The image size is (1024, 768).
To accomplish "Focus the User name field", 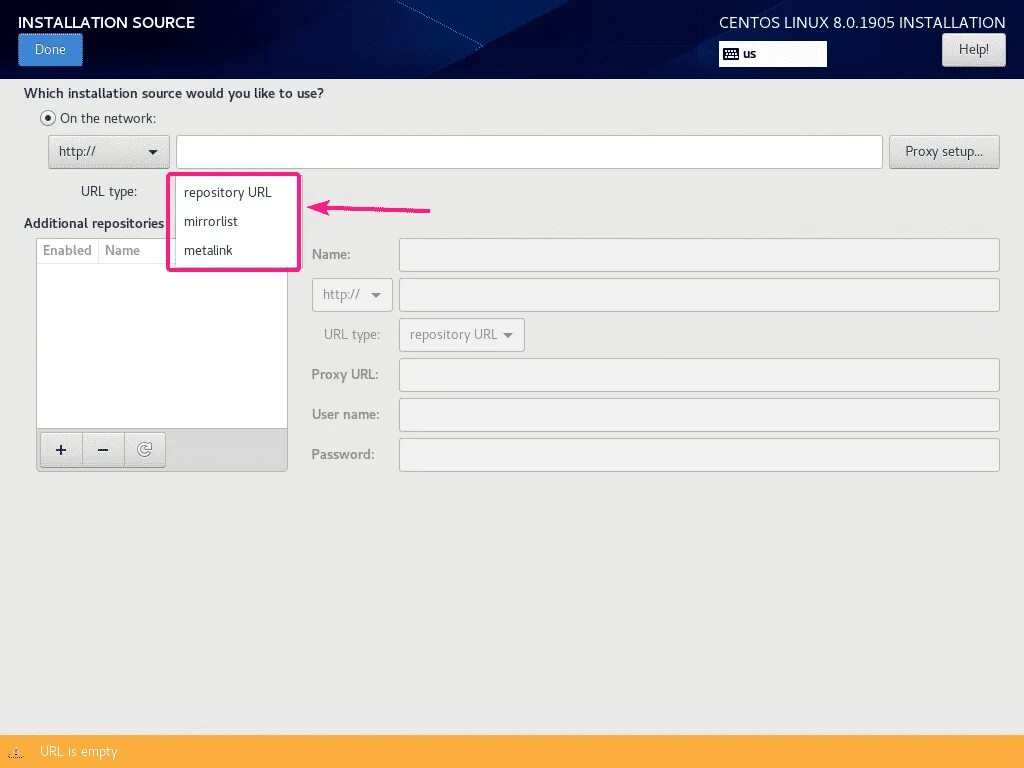I will tap(699, 415).
